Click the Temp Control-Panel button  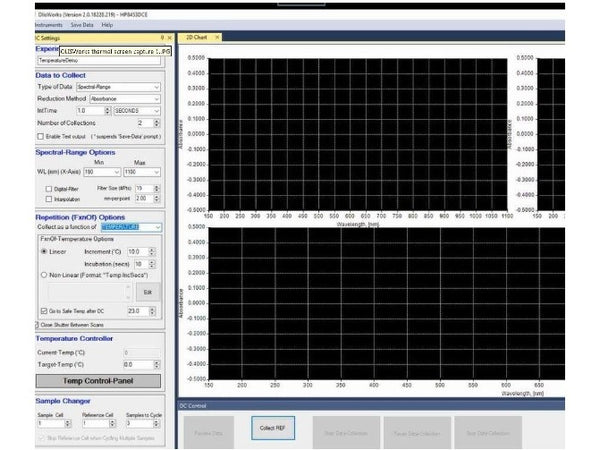click(98, 381)
